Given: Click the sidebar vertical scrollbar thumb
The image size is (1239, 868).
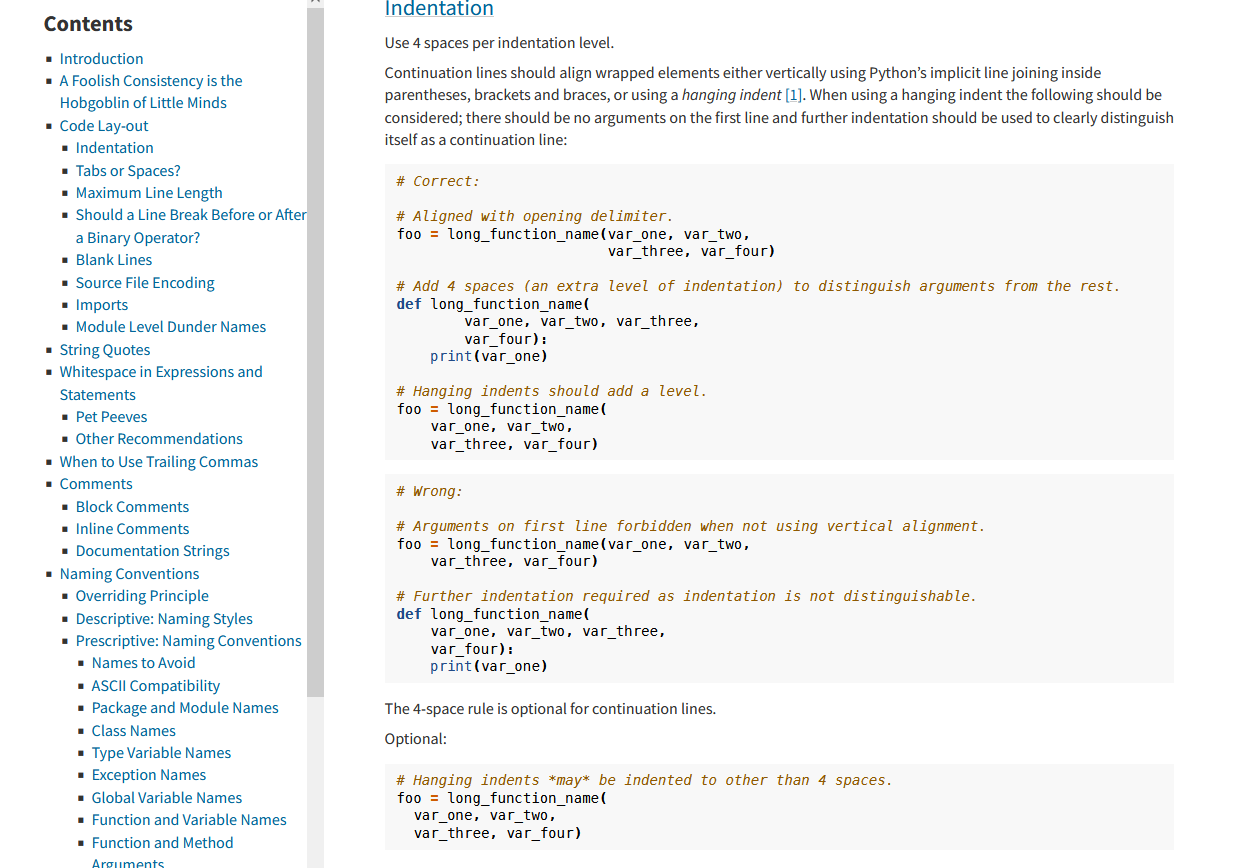Looking at the screenshot, I should (316, 350).
